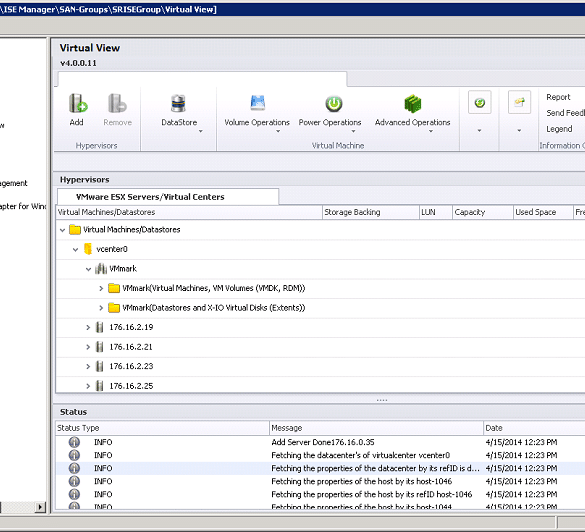The height and width of the screenshot is (532, 585).
Task: Select the Virtual Machines/Datastores root folder icon
Action: click(x=75, y=229)
